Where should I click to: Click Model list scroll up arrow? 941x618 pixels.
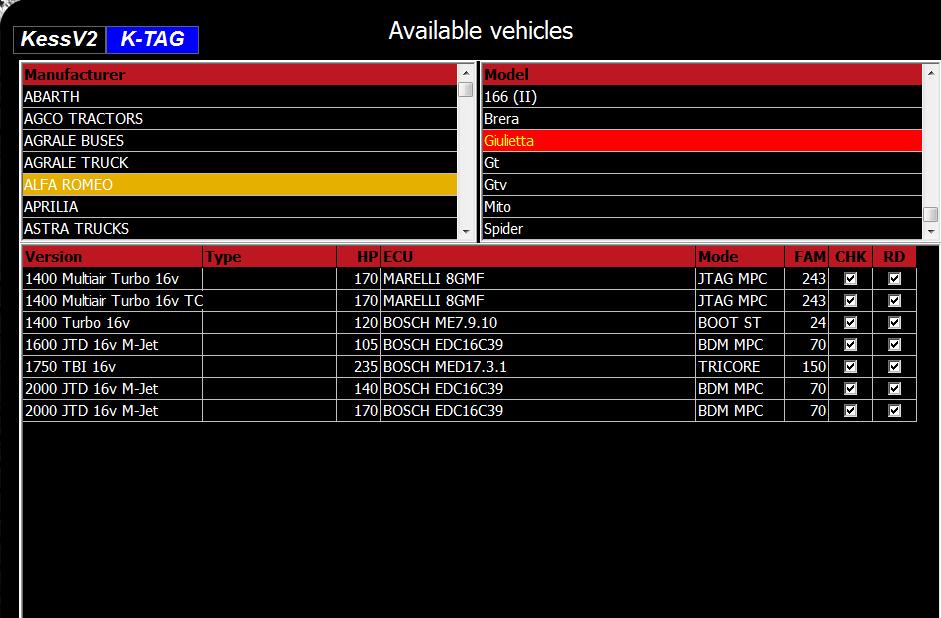931,73
